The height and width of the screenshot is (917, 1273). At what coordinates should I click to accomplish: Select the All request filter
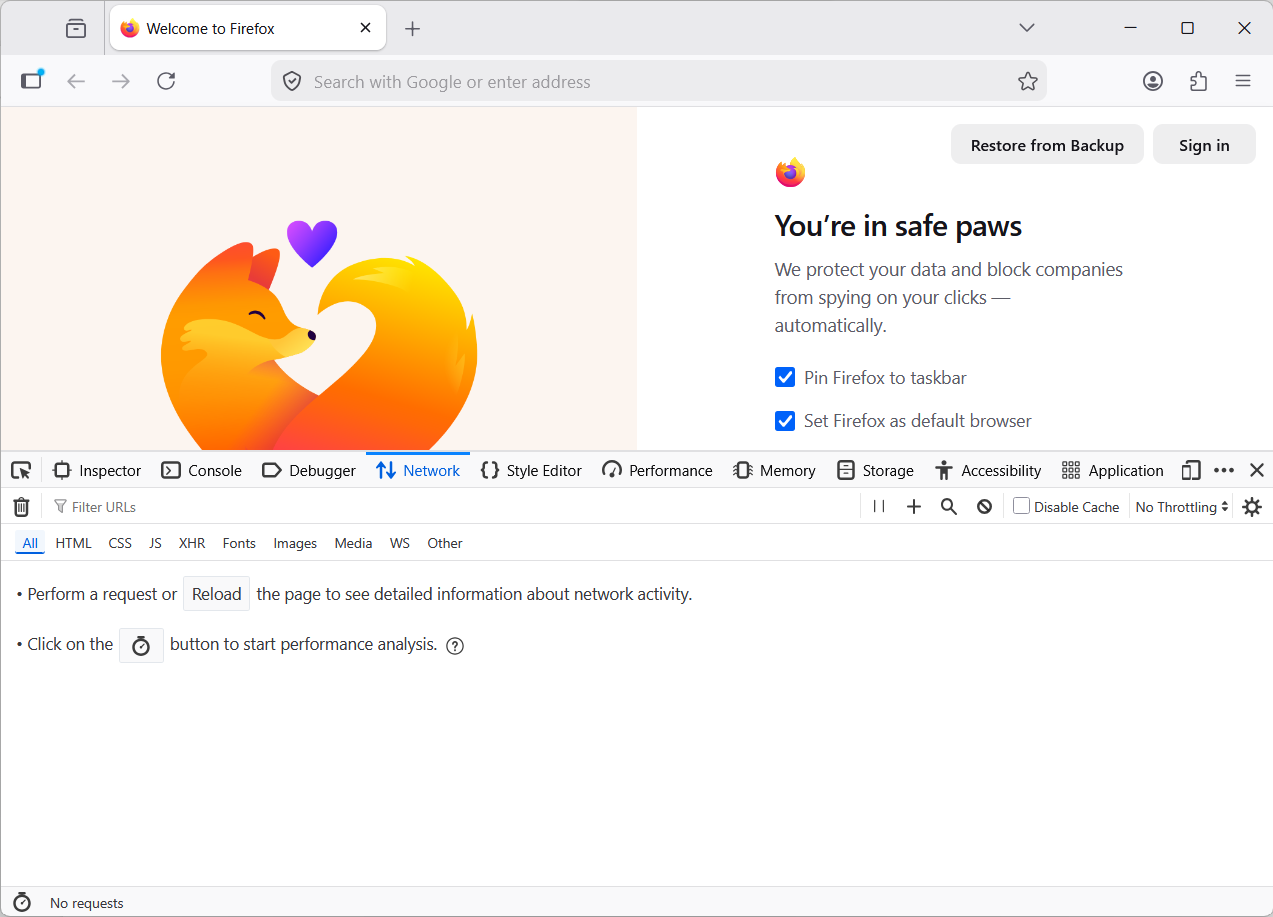point(30,543)
